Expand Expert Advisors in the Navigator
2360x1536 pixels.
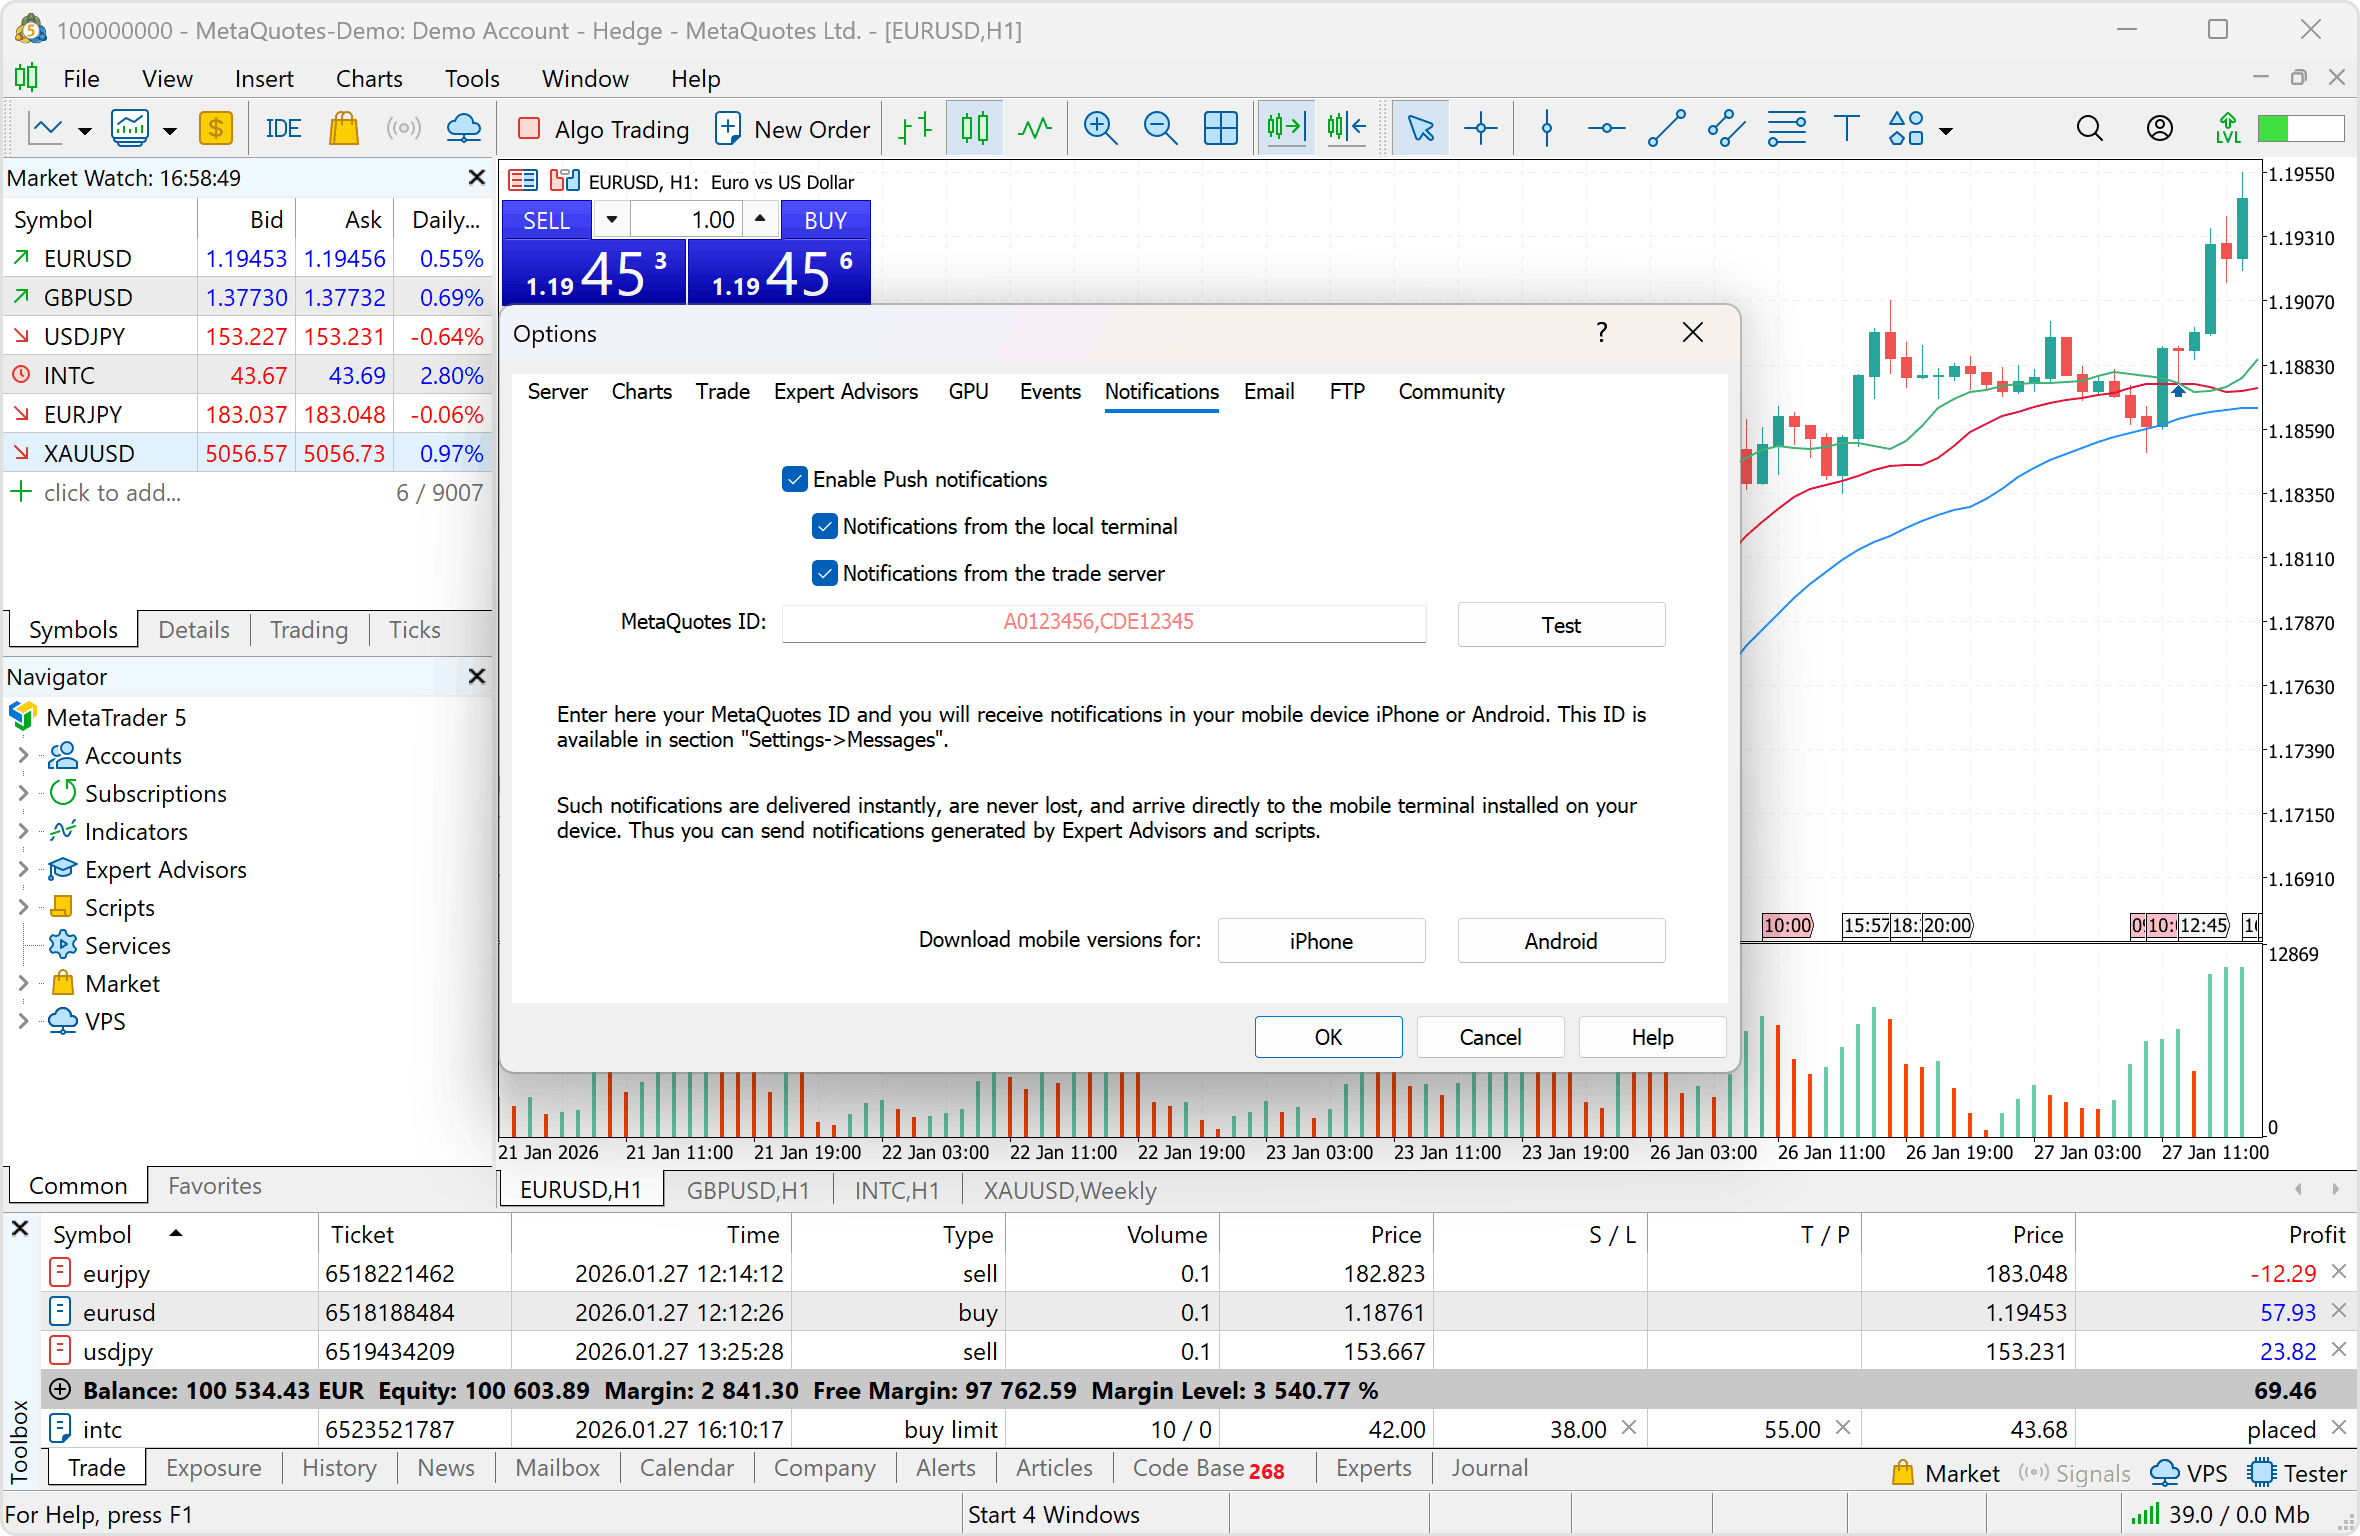coord(24,869)
